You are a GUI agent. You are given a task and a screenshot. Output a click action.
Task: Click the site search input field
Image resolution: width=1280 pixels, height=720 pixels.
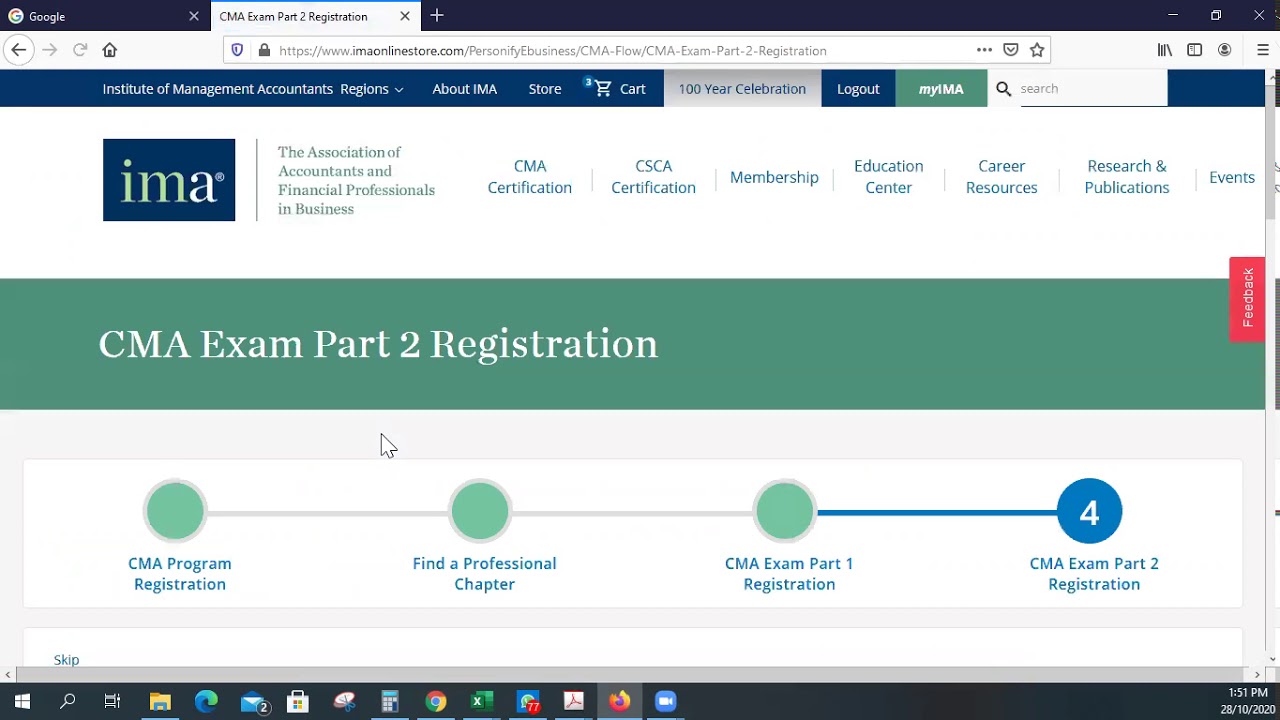1092,88
